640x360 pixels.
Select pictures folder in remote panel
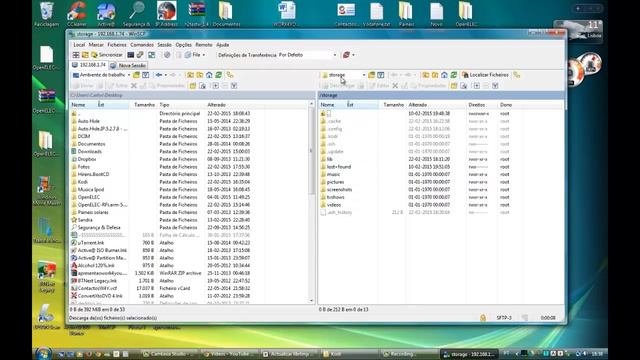[336, 182]
